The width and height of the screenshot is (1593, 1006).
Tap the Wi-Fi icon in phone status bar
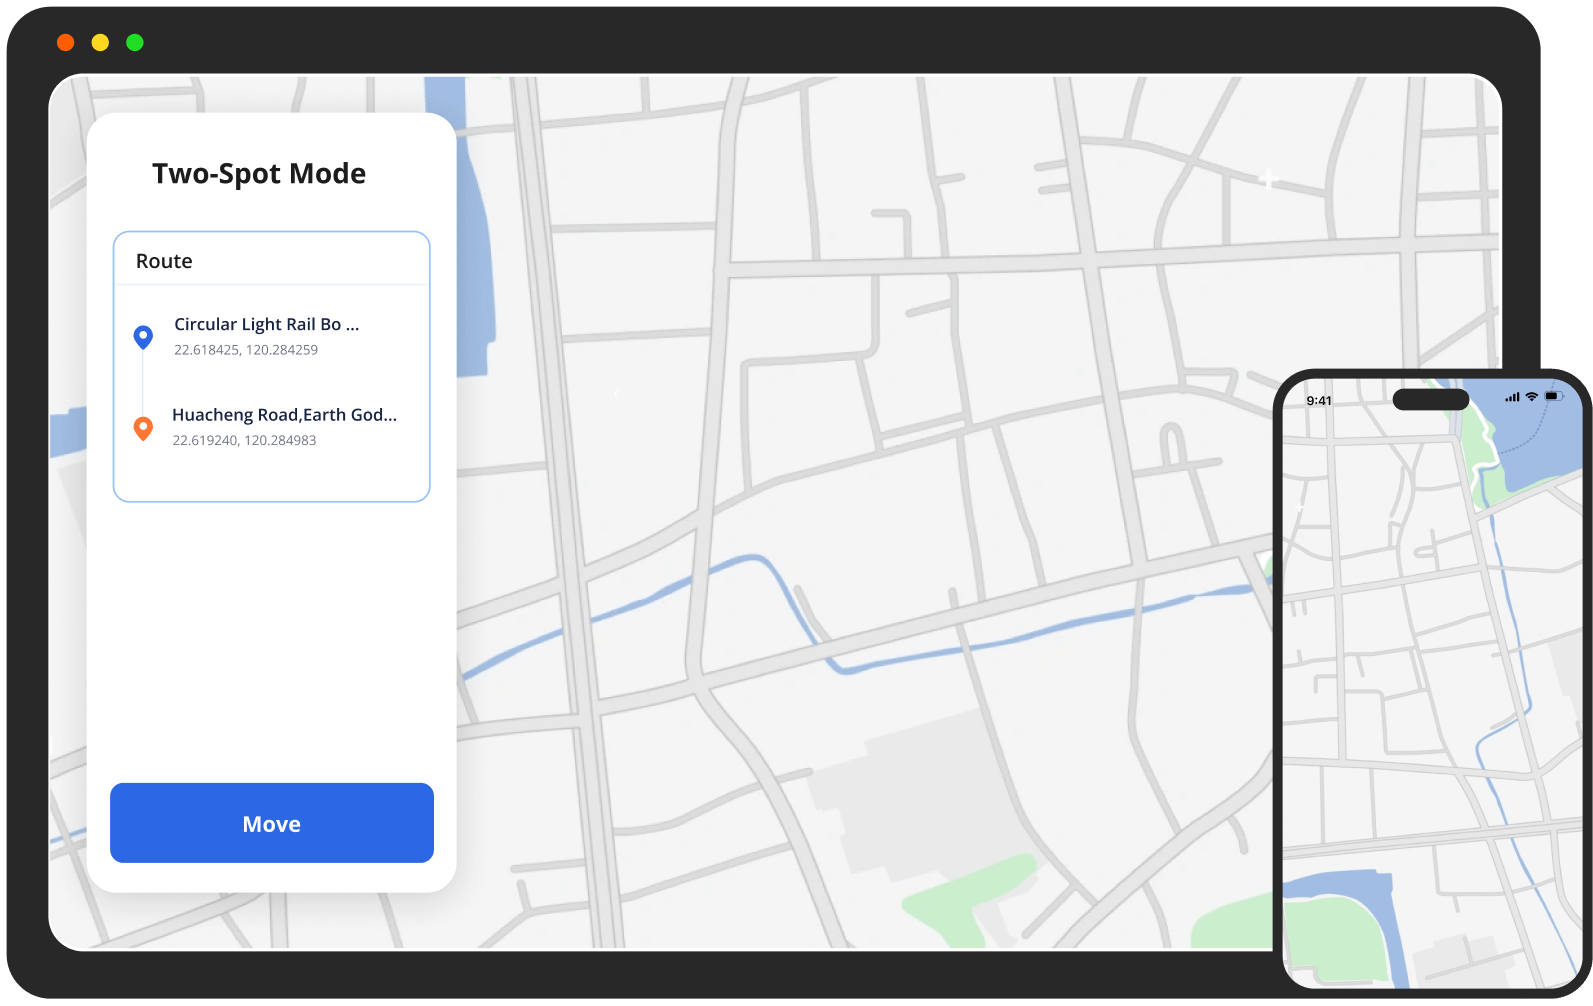(1531, 397)
